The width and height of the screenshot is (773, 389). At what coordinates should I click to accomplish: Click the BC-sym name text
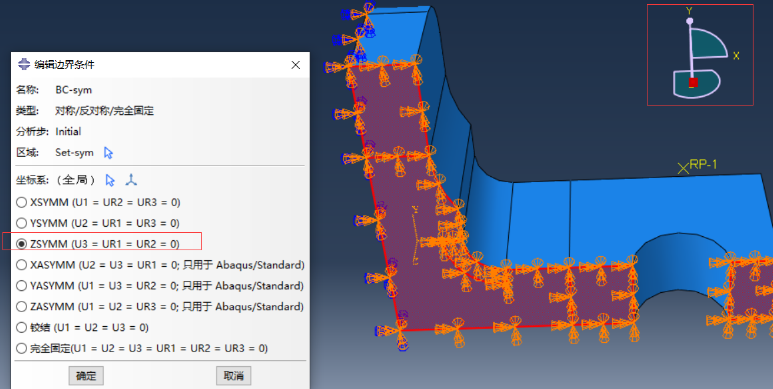(x=73, y=90)
